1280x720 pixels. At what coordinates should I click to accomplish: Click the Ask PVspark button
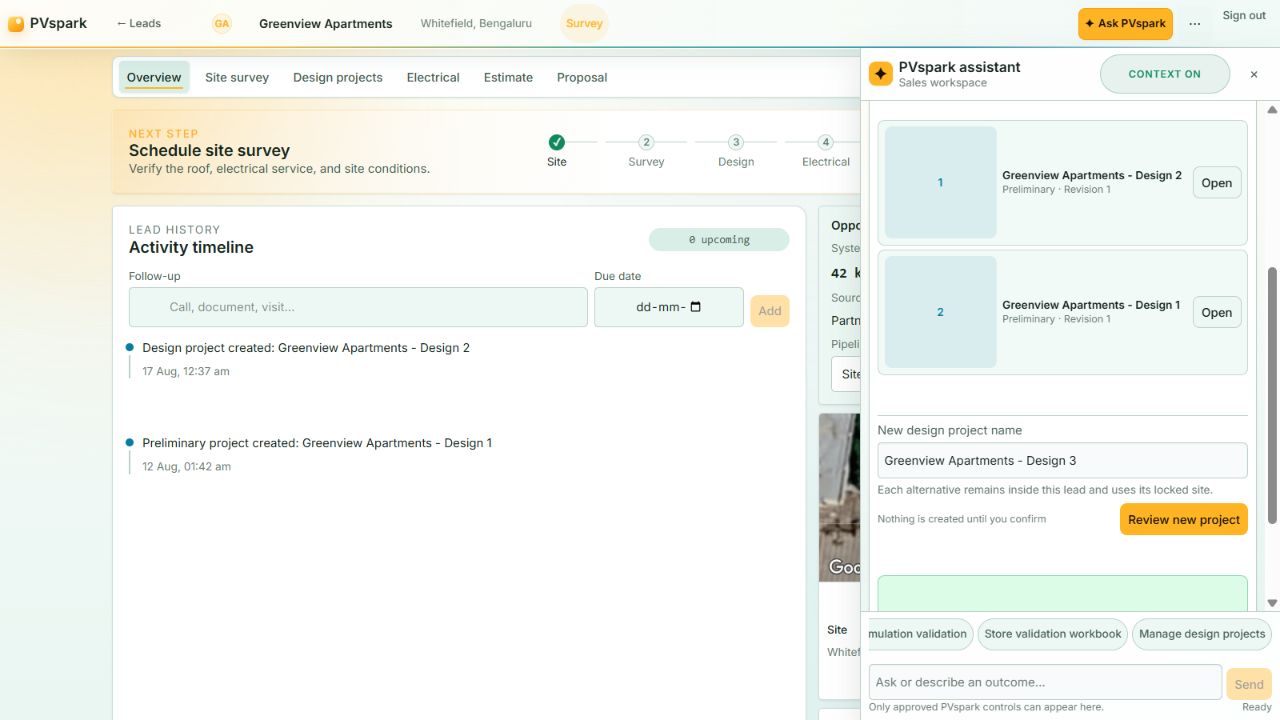[1125, 24]
